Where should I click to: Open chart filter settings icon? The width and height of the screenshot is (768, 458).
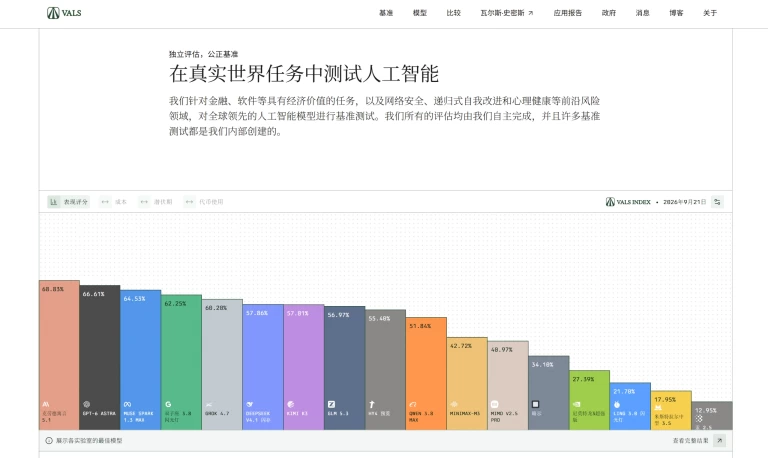[x=717, y=202]
